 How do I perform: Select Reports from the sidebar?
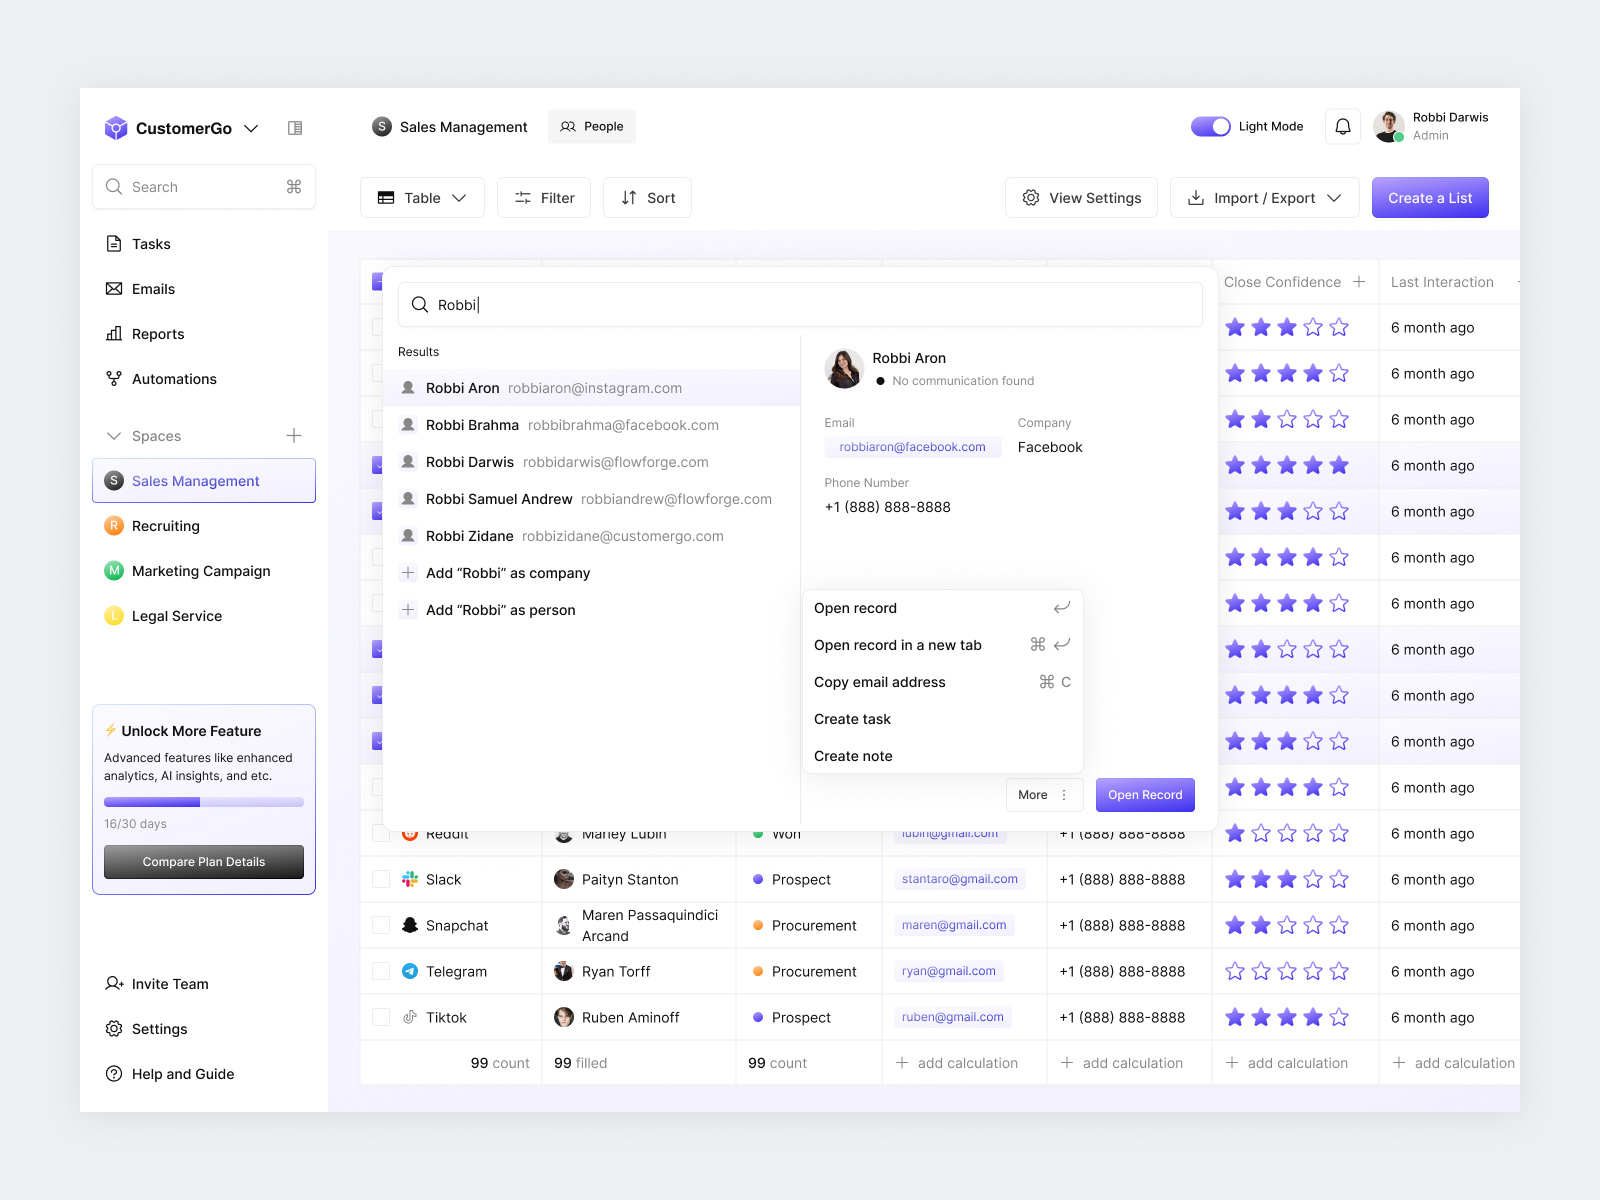coord(158,333)
